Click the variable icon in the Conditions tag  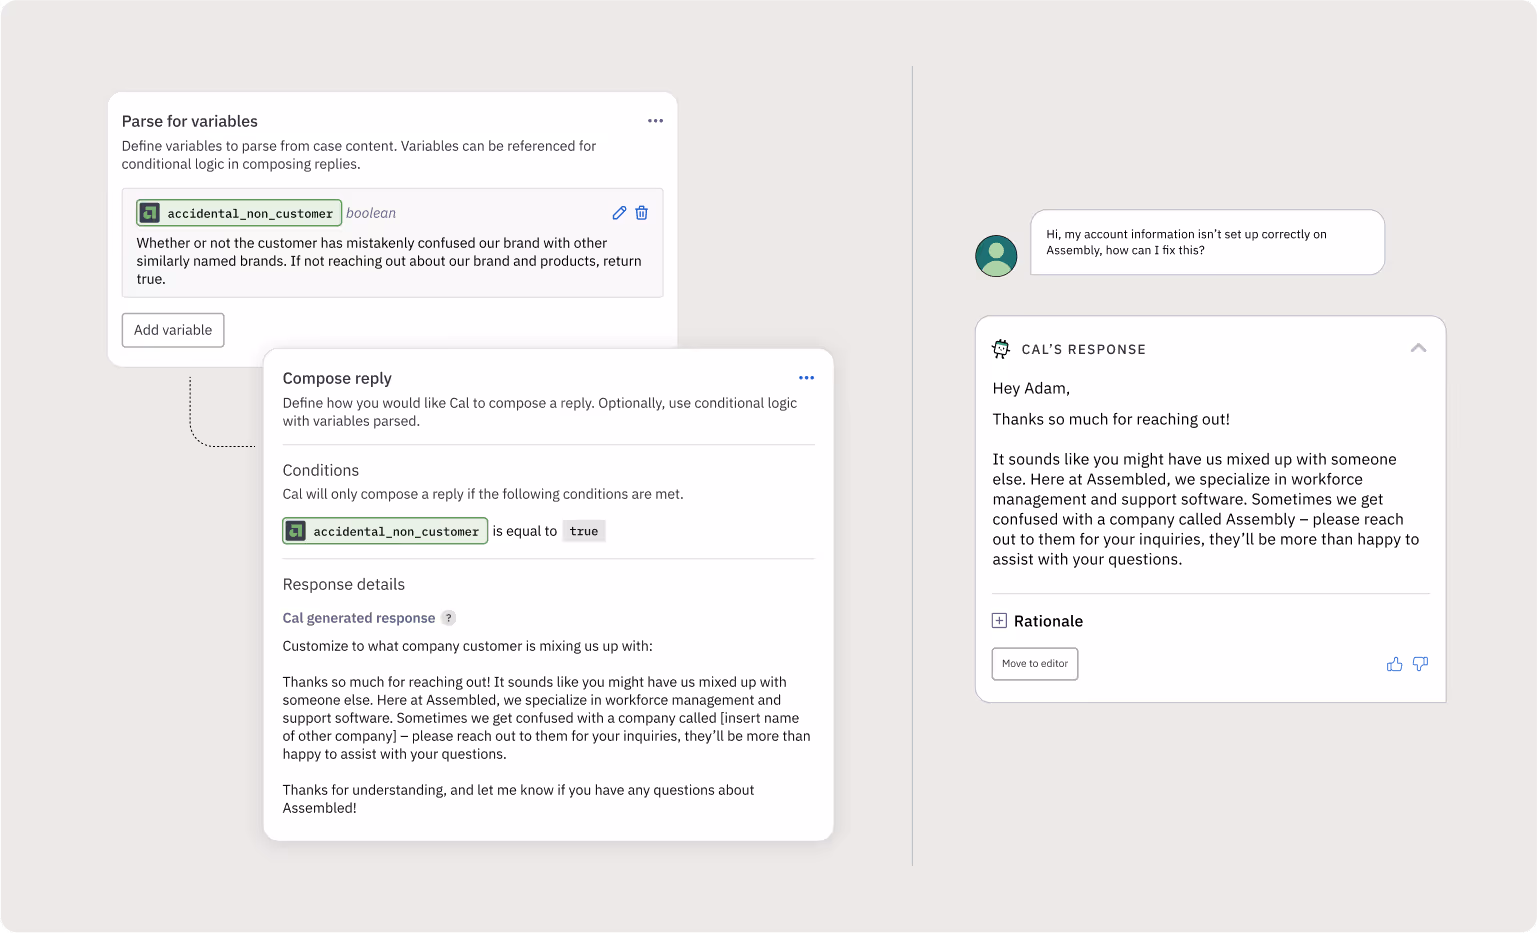[296, 531]
